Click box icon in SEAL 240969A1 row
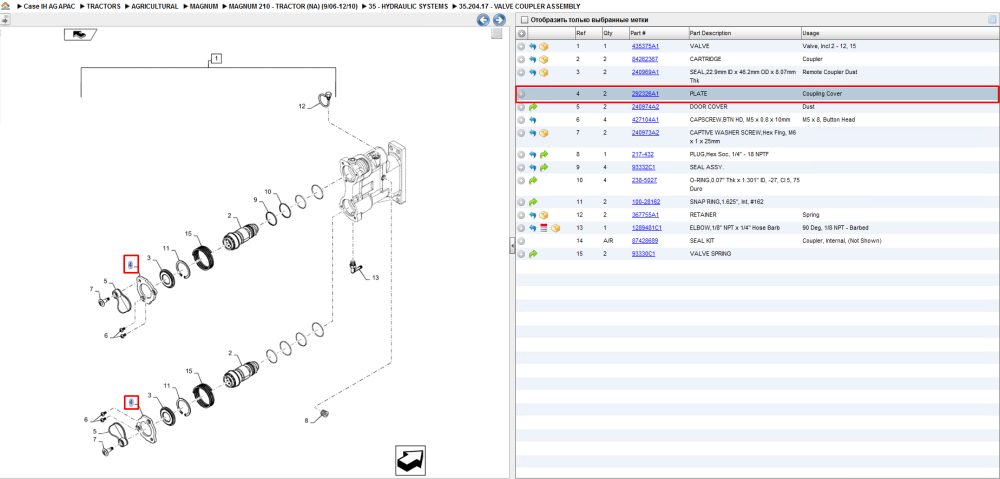This screenshot has height=479, width=1000. (544, 72)
